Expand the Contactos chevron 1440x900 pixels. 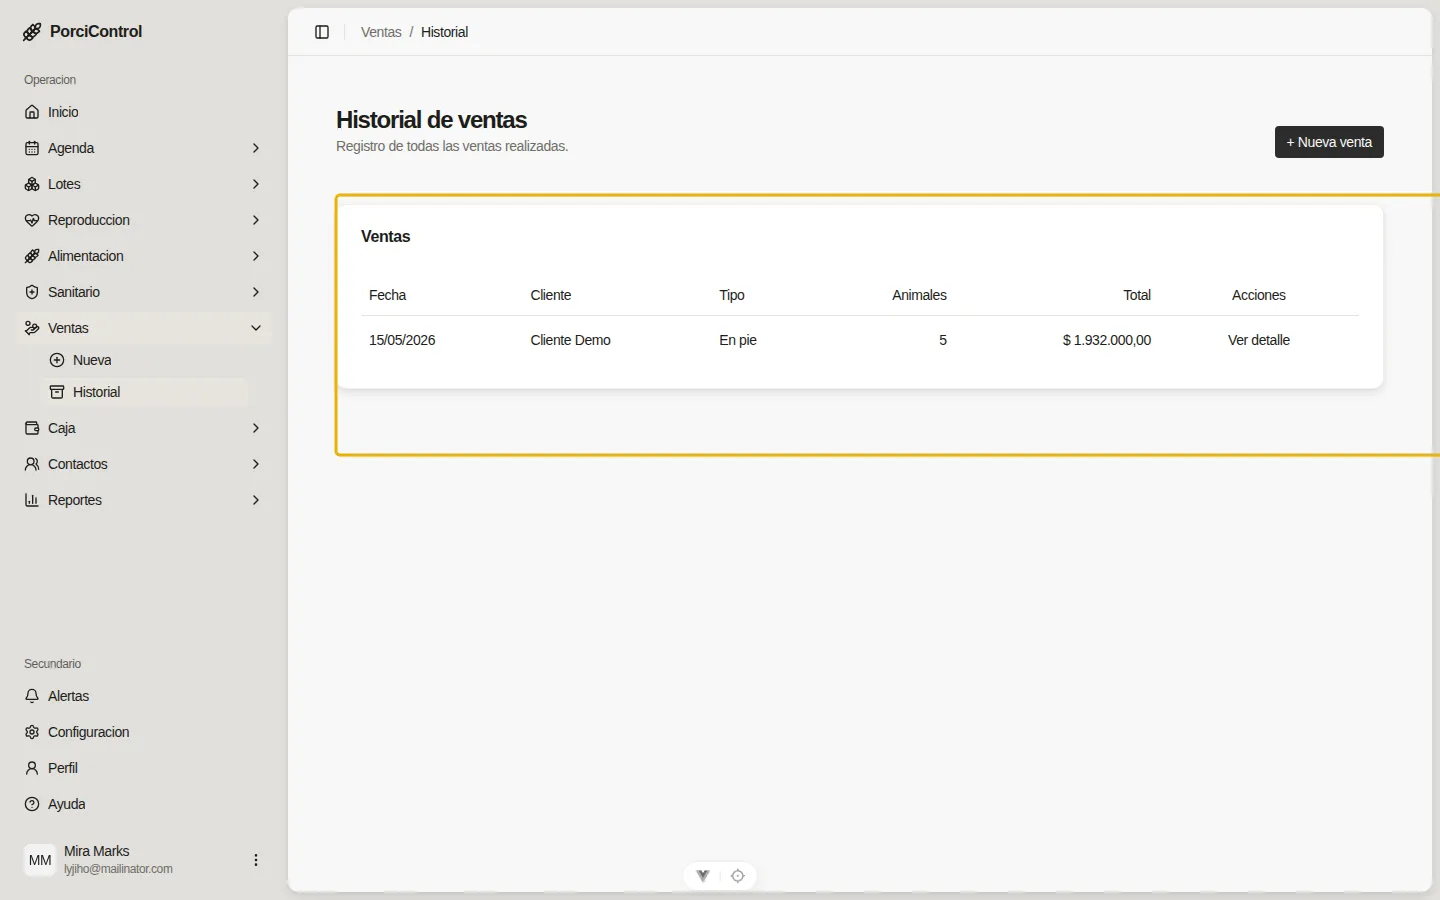click(x=256, y=464)
